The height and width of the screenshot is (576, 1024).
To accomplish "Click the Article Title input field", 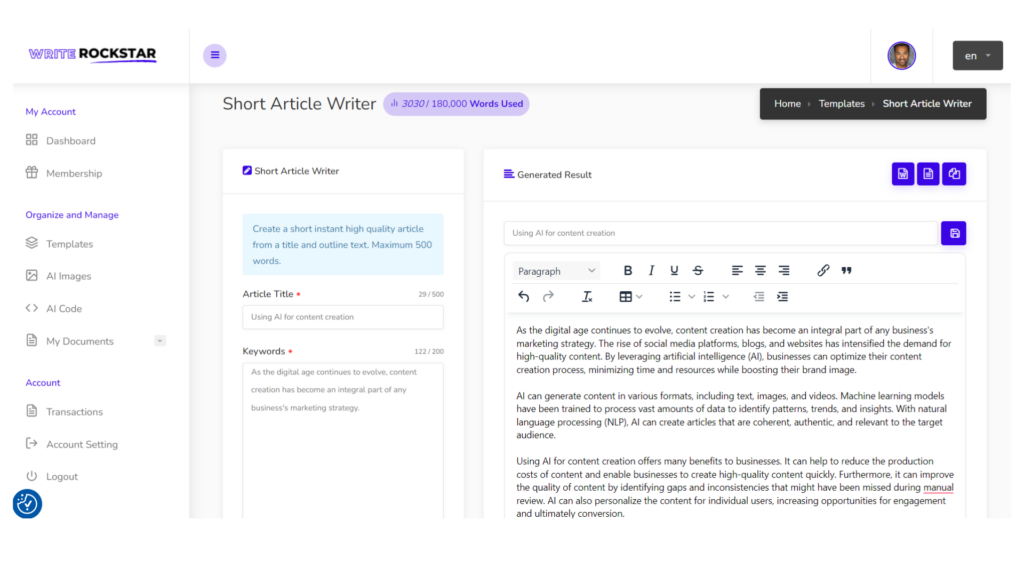I will click(x=342, y=317).
